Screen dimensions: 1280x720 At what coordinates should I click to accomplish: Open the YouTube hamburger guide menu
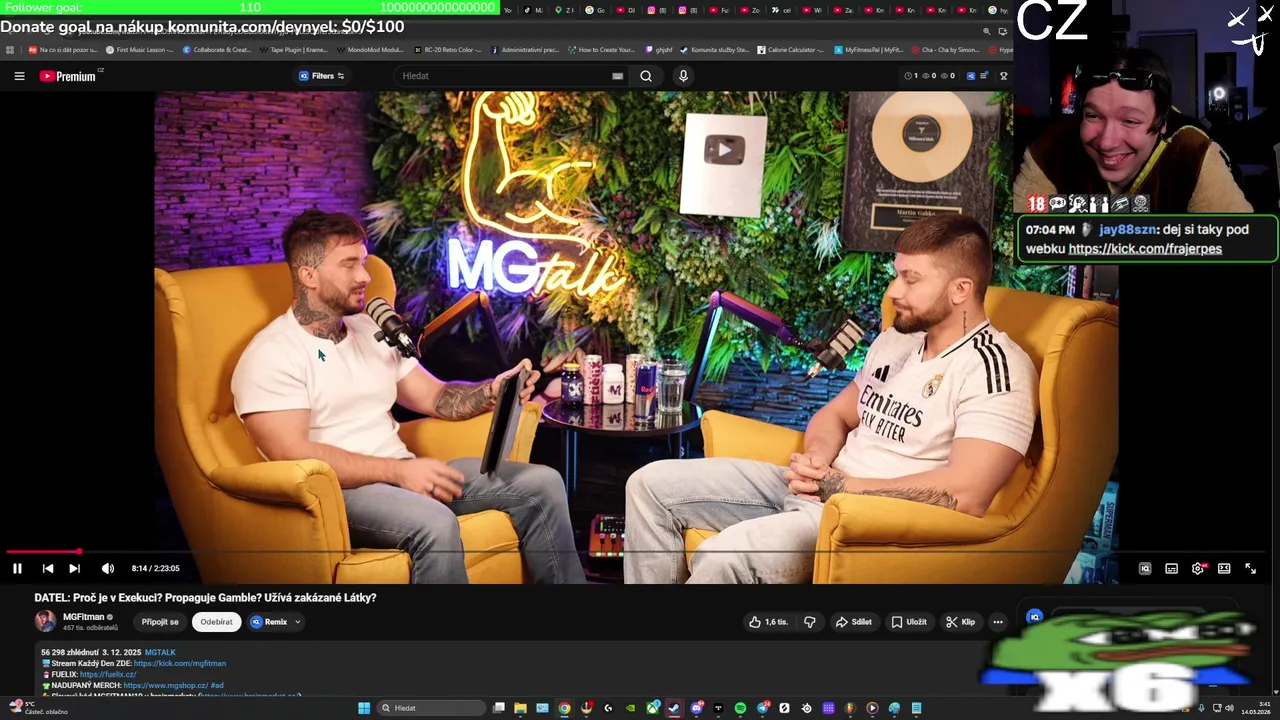pyautogui.click(x=19, y=76)
